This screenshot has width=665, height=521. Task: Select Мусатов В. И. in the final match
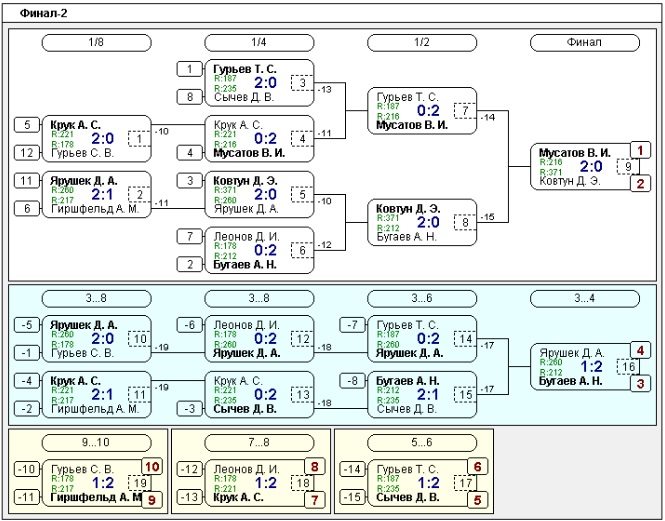point(575,153)
